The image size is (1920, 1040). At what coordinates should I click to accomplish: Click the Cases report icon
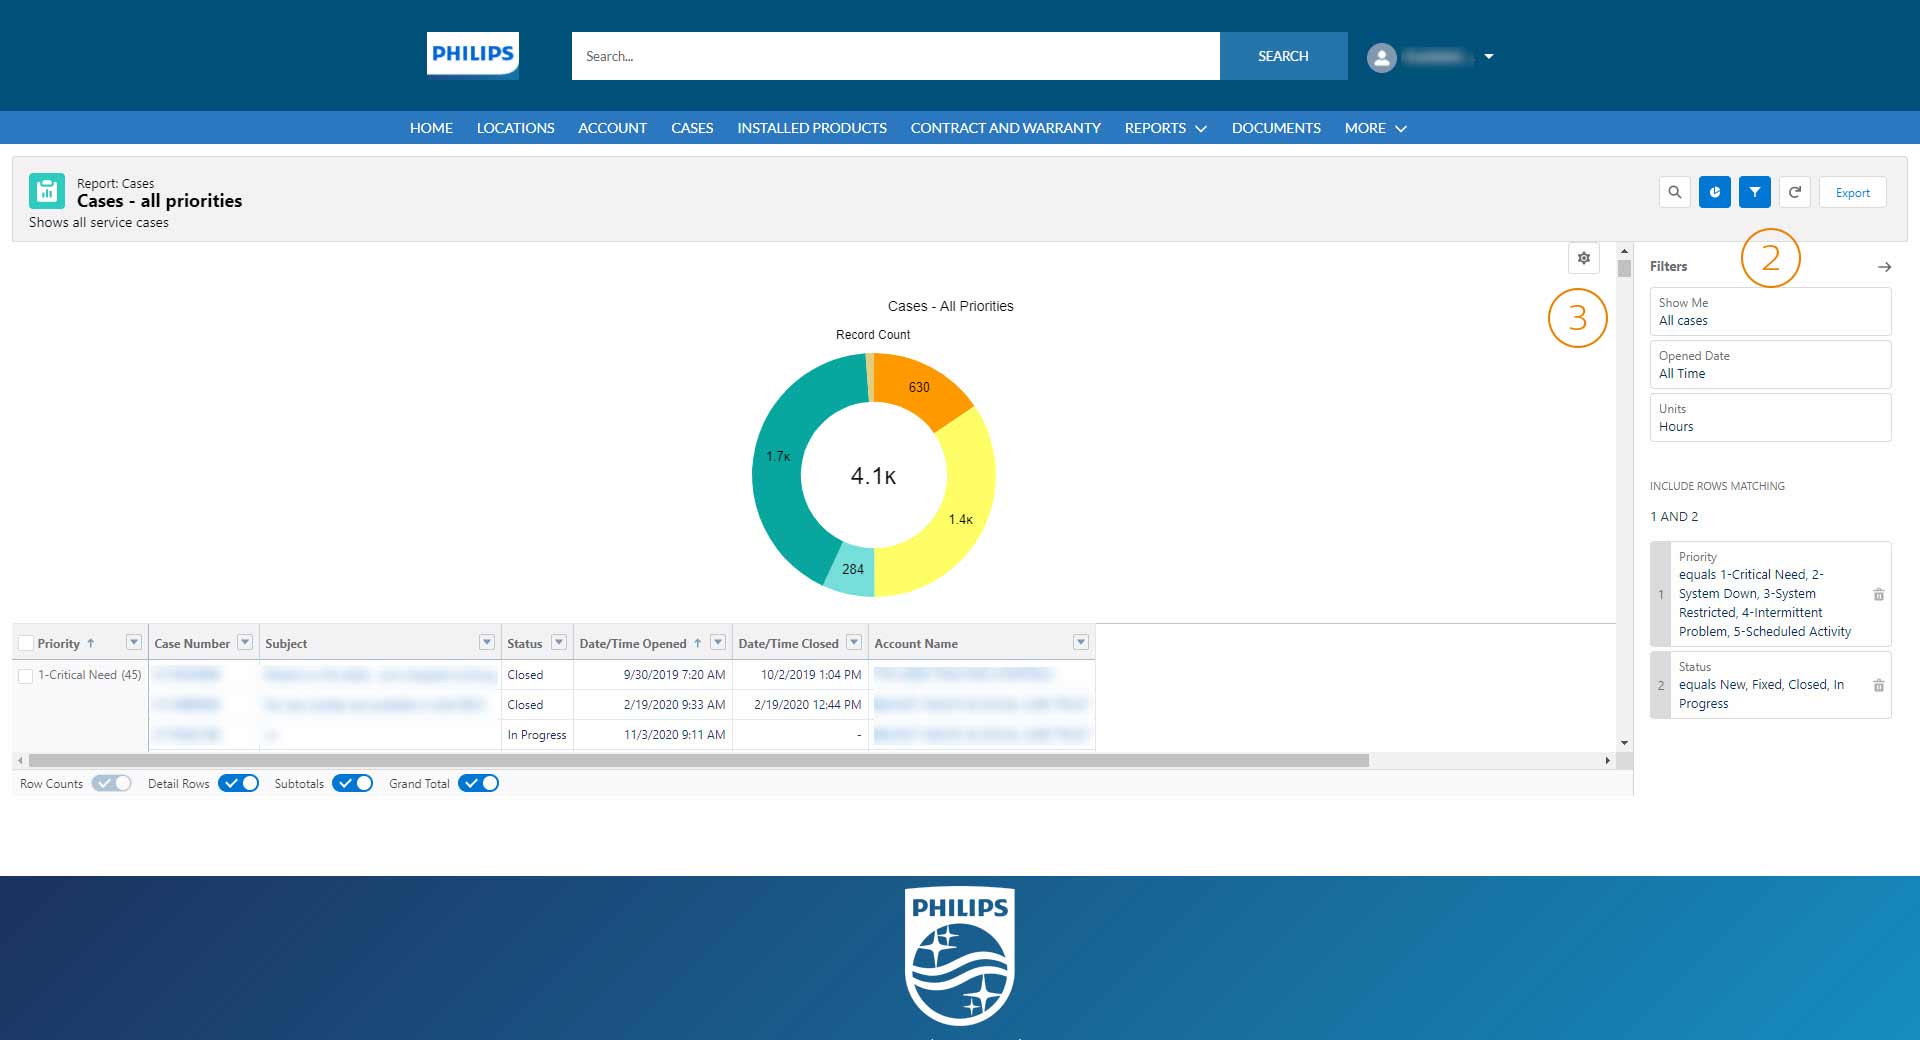coord(47,190)
